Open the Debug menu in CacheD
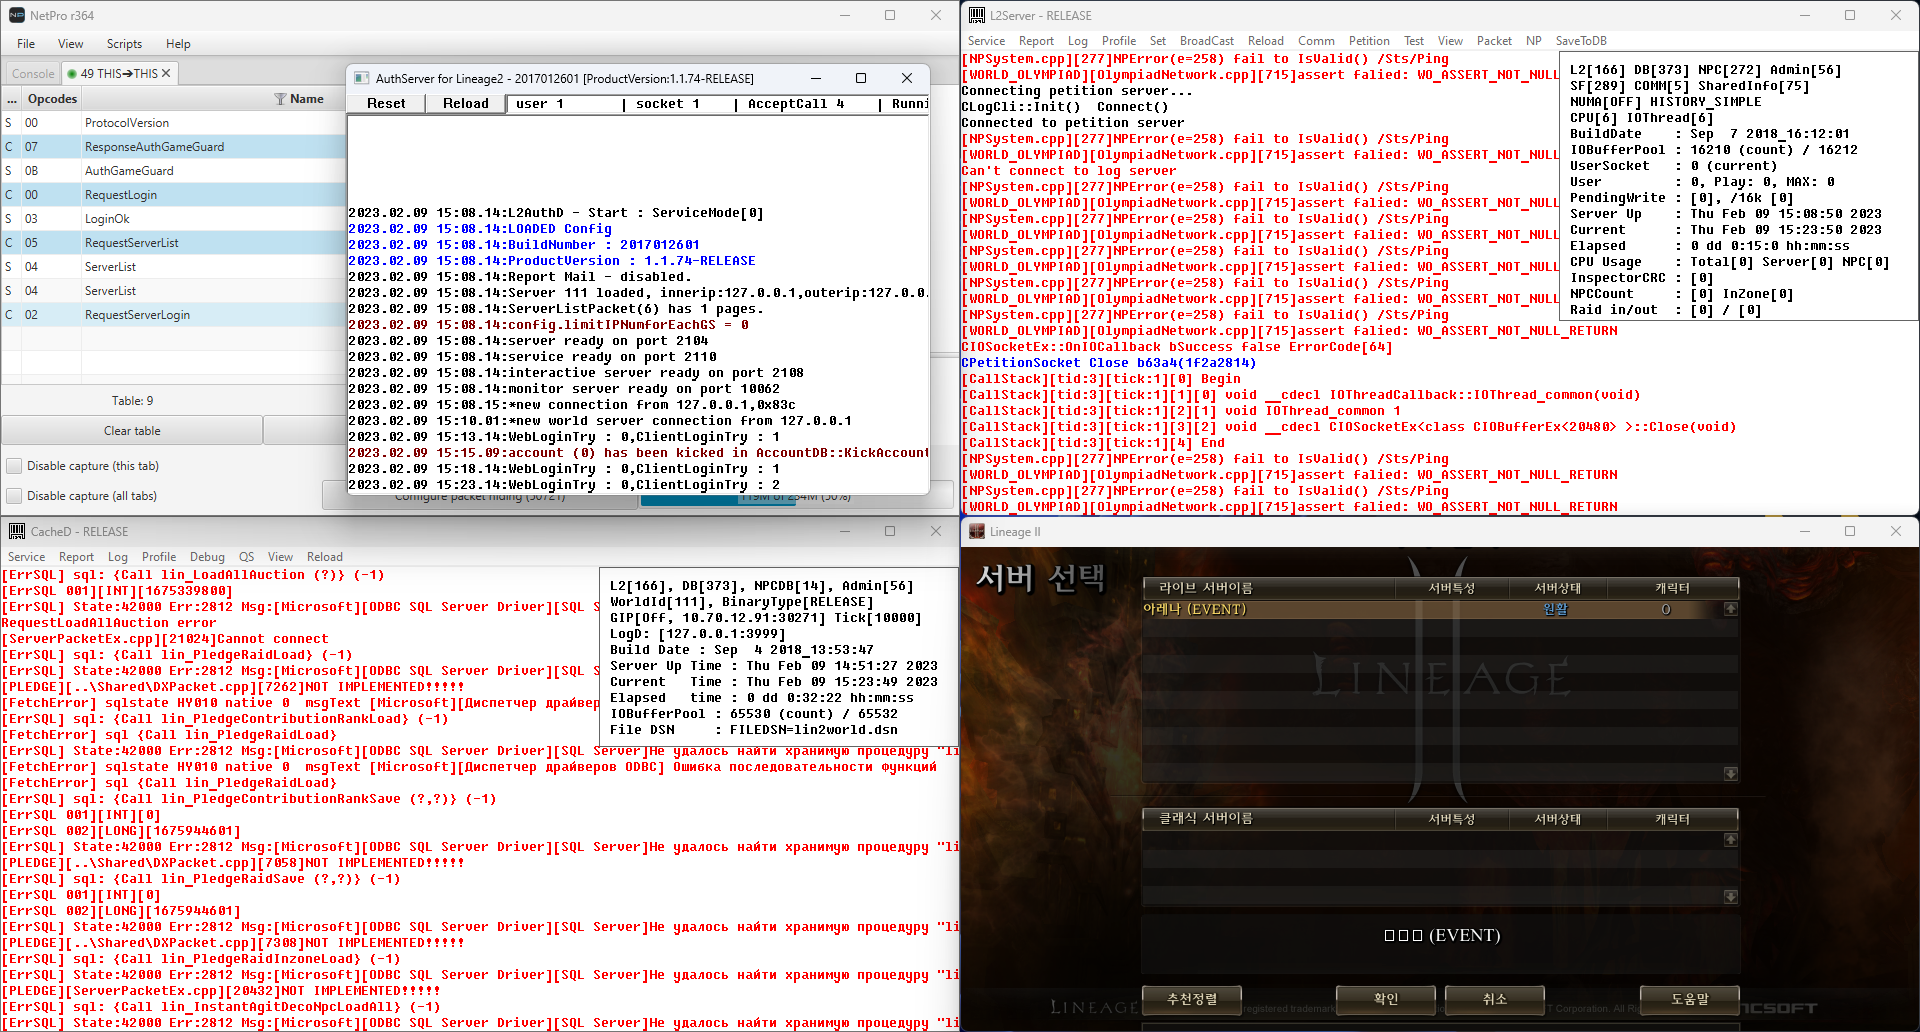The width and height of the screenshot is (1920, 1032). pos(207,557)
